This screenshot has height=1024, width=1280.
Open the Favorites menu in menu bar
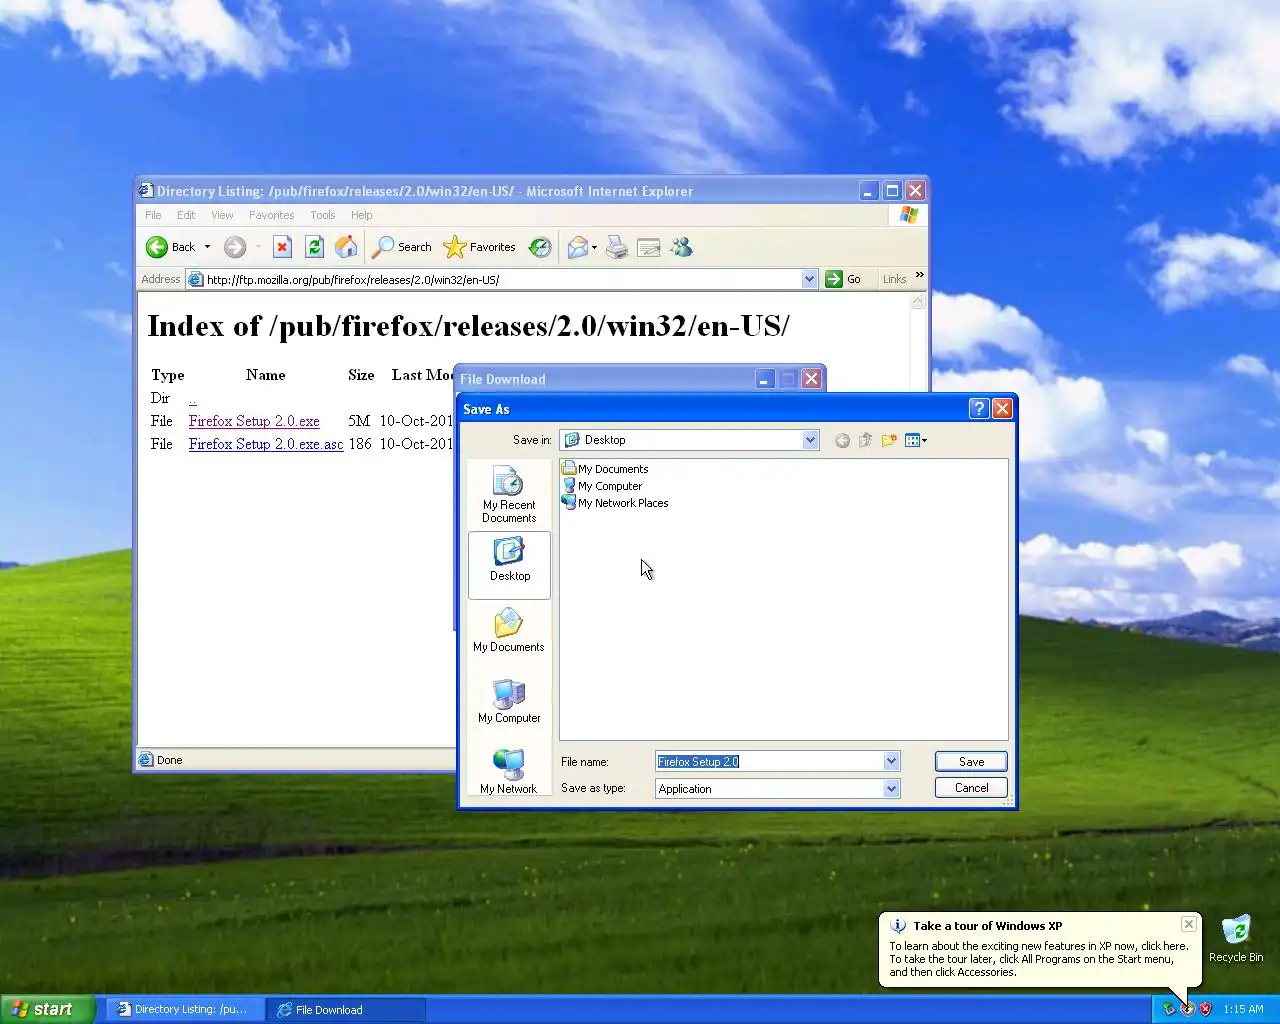click(x=271, y=215)
